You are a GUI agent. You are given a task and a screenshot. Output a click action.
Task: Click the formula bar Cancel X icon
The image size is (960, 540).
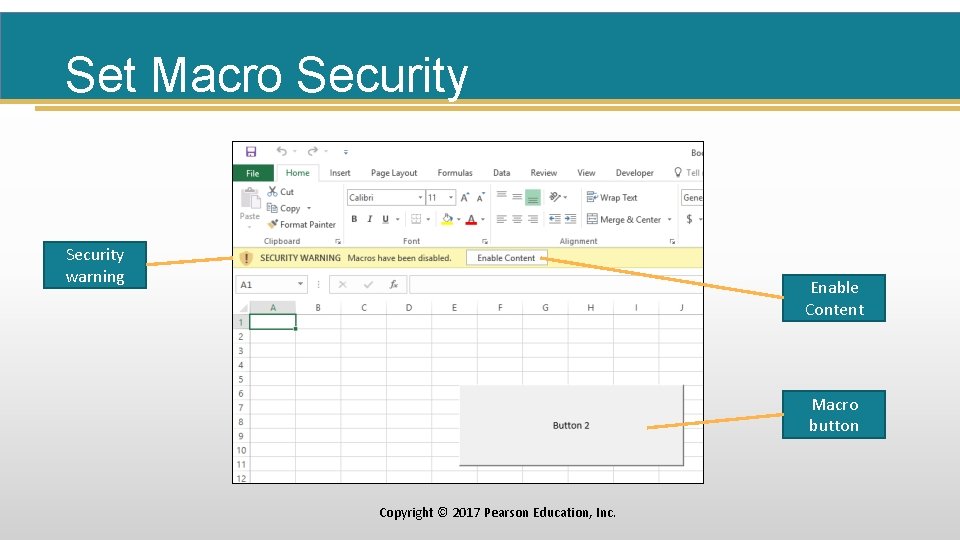pyautogui.click(x=342, y=284)
